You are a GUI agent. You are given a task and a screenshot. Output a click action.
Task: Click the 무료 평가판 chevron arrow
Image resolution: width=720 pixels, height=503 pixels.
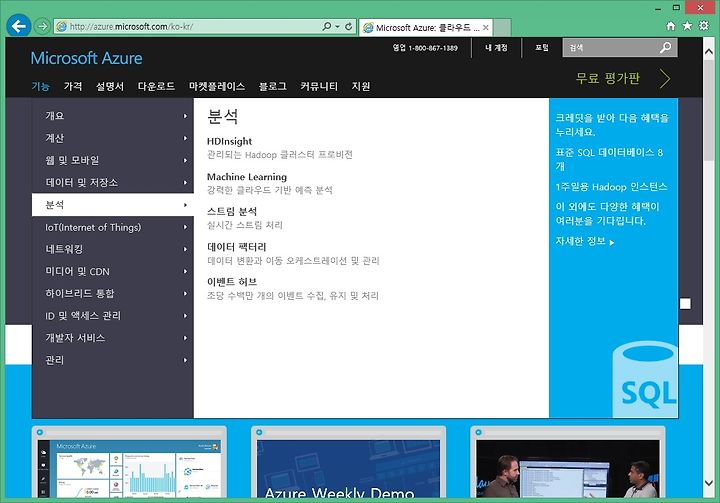(665, 79)
